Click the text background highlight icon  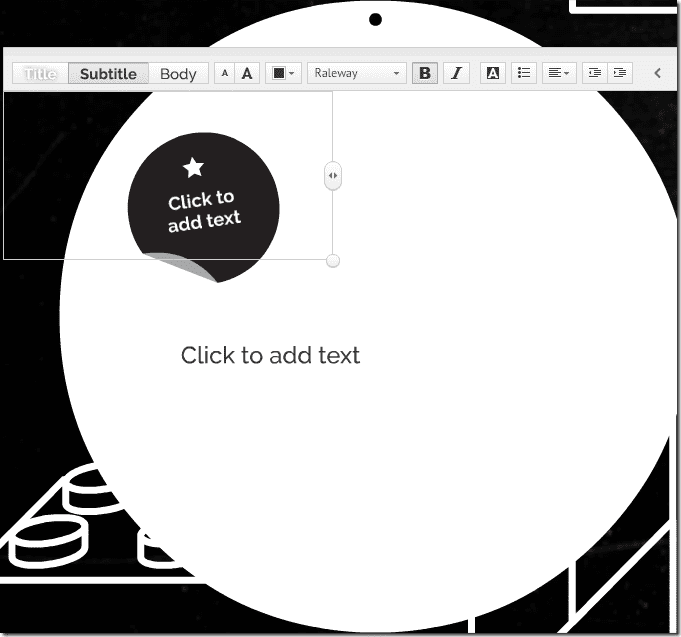pos(493,73)
